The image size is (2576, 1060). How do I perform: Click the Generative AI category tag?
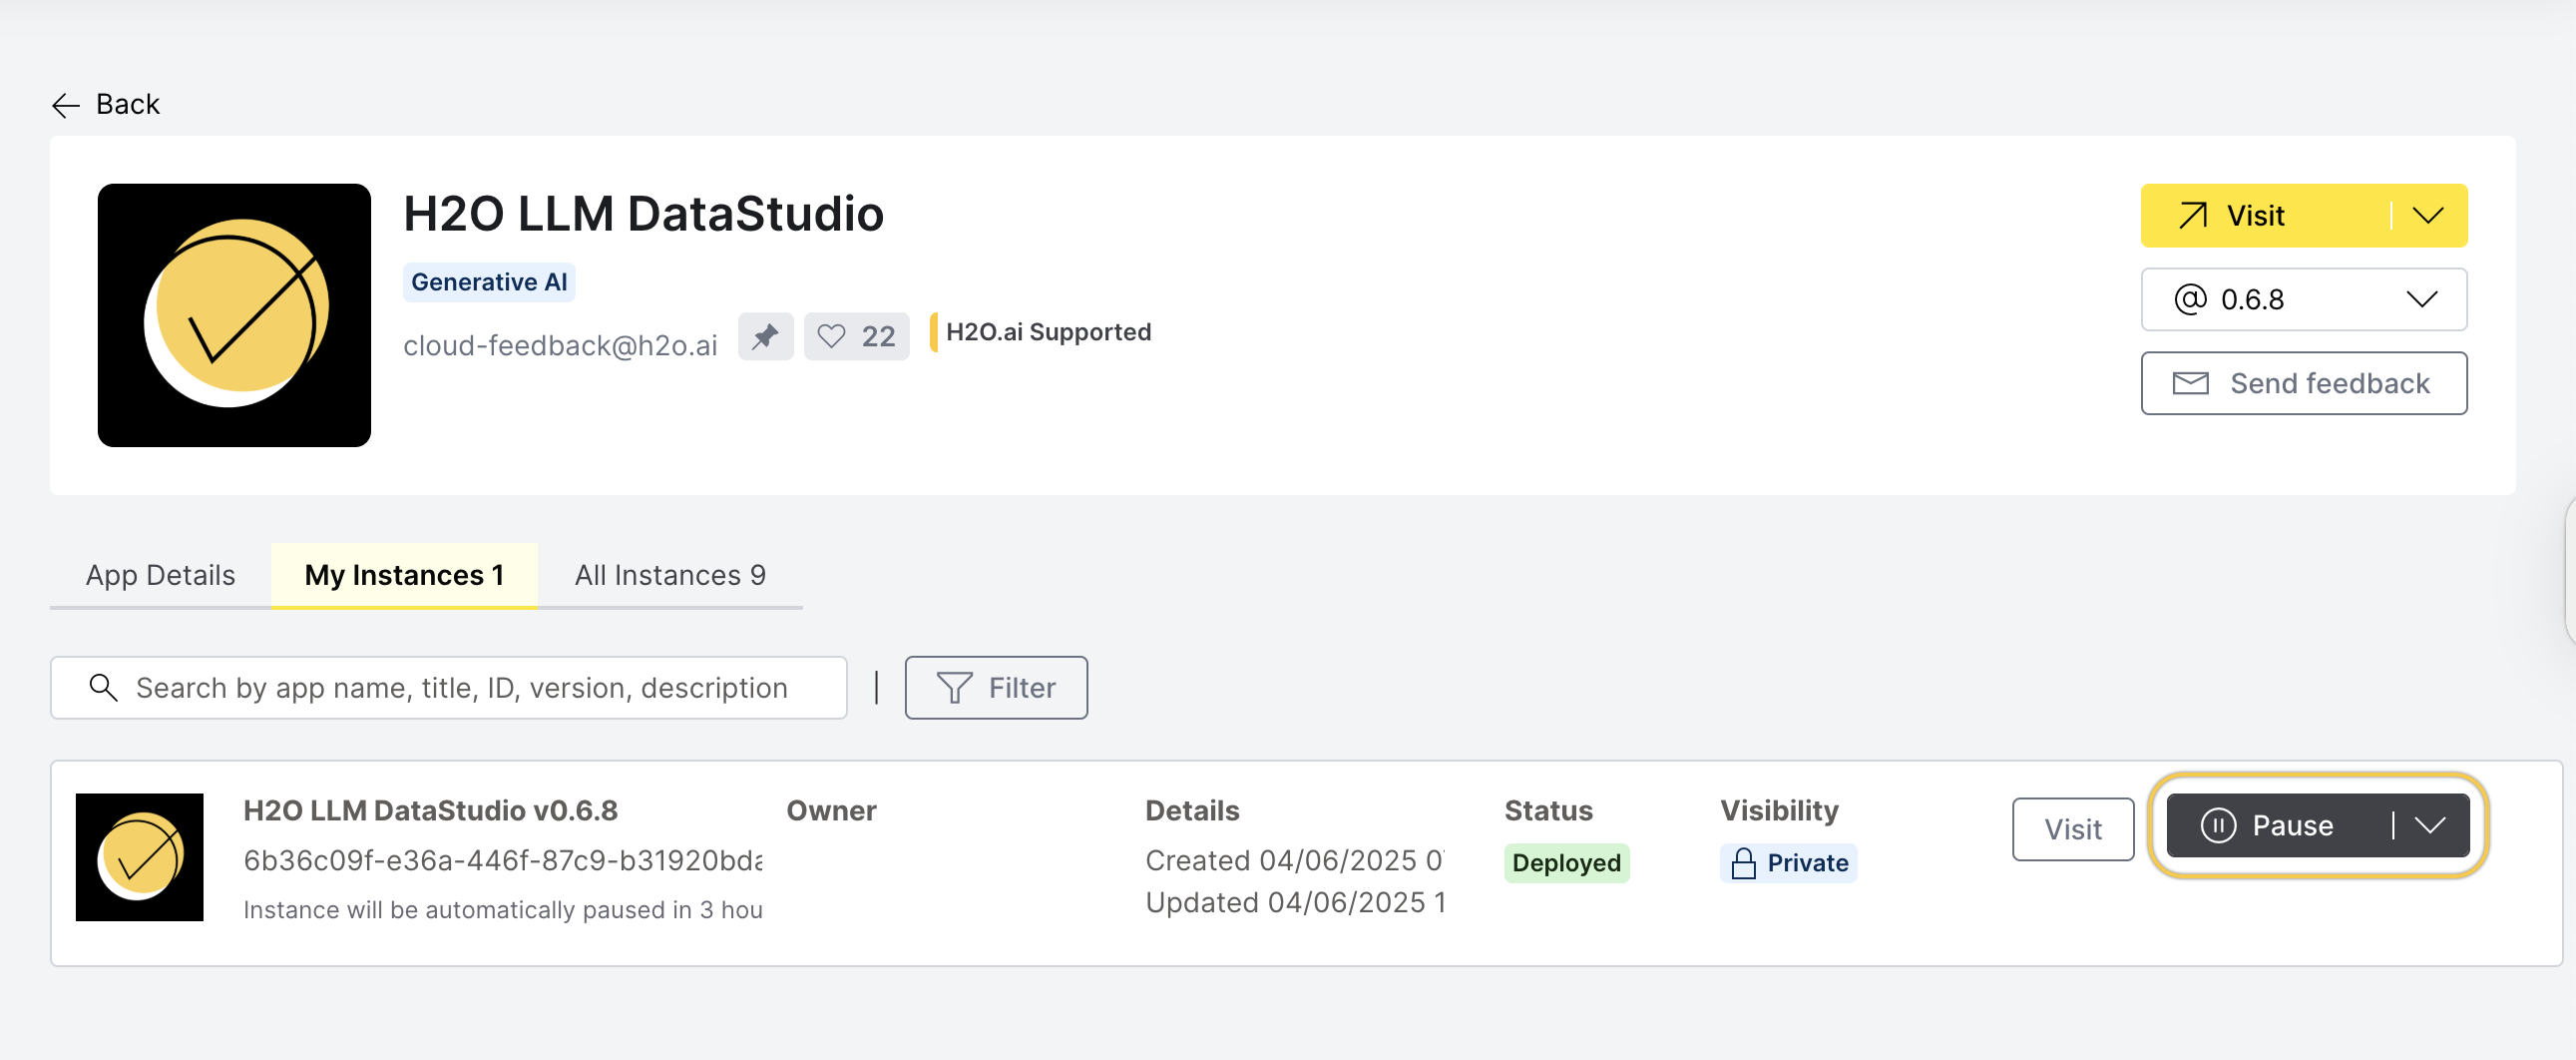click(489, 282)
